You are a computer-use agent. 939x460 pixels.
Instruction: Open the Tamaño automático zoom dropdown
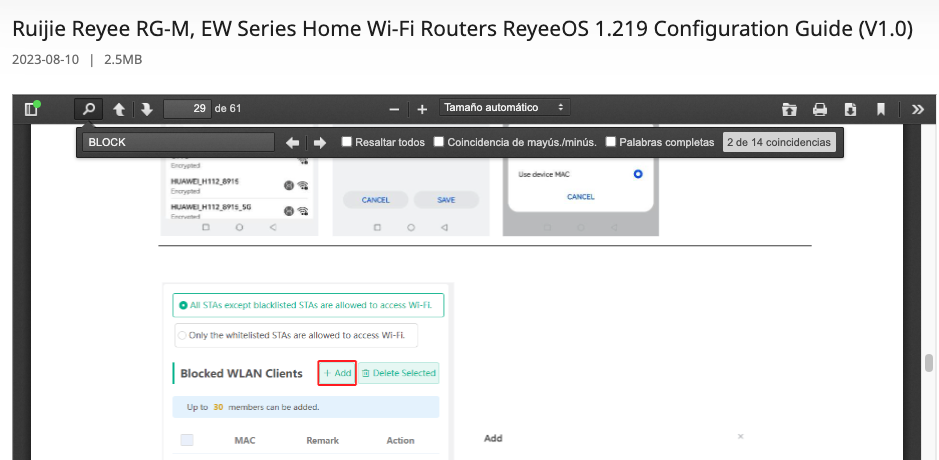[504, 108]
